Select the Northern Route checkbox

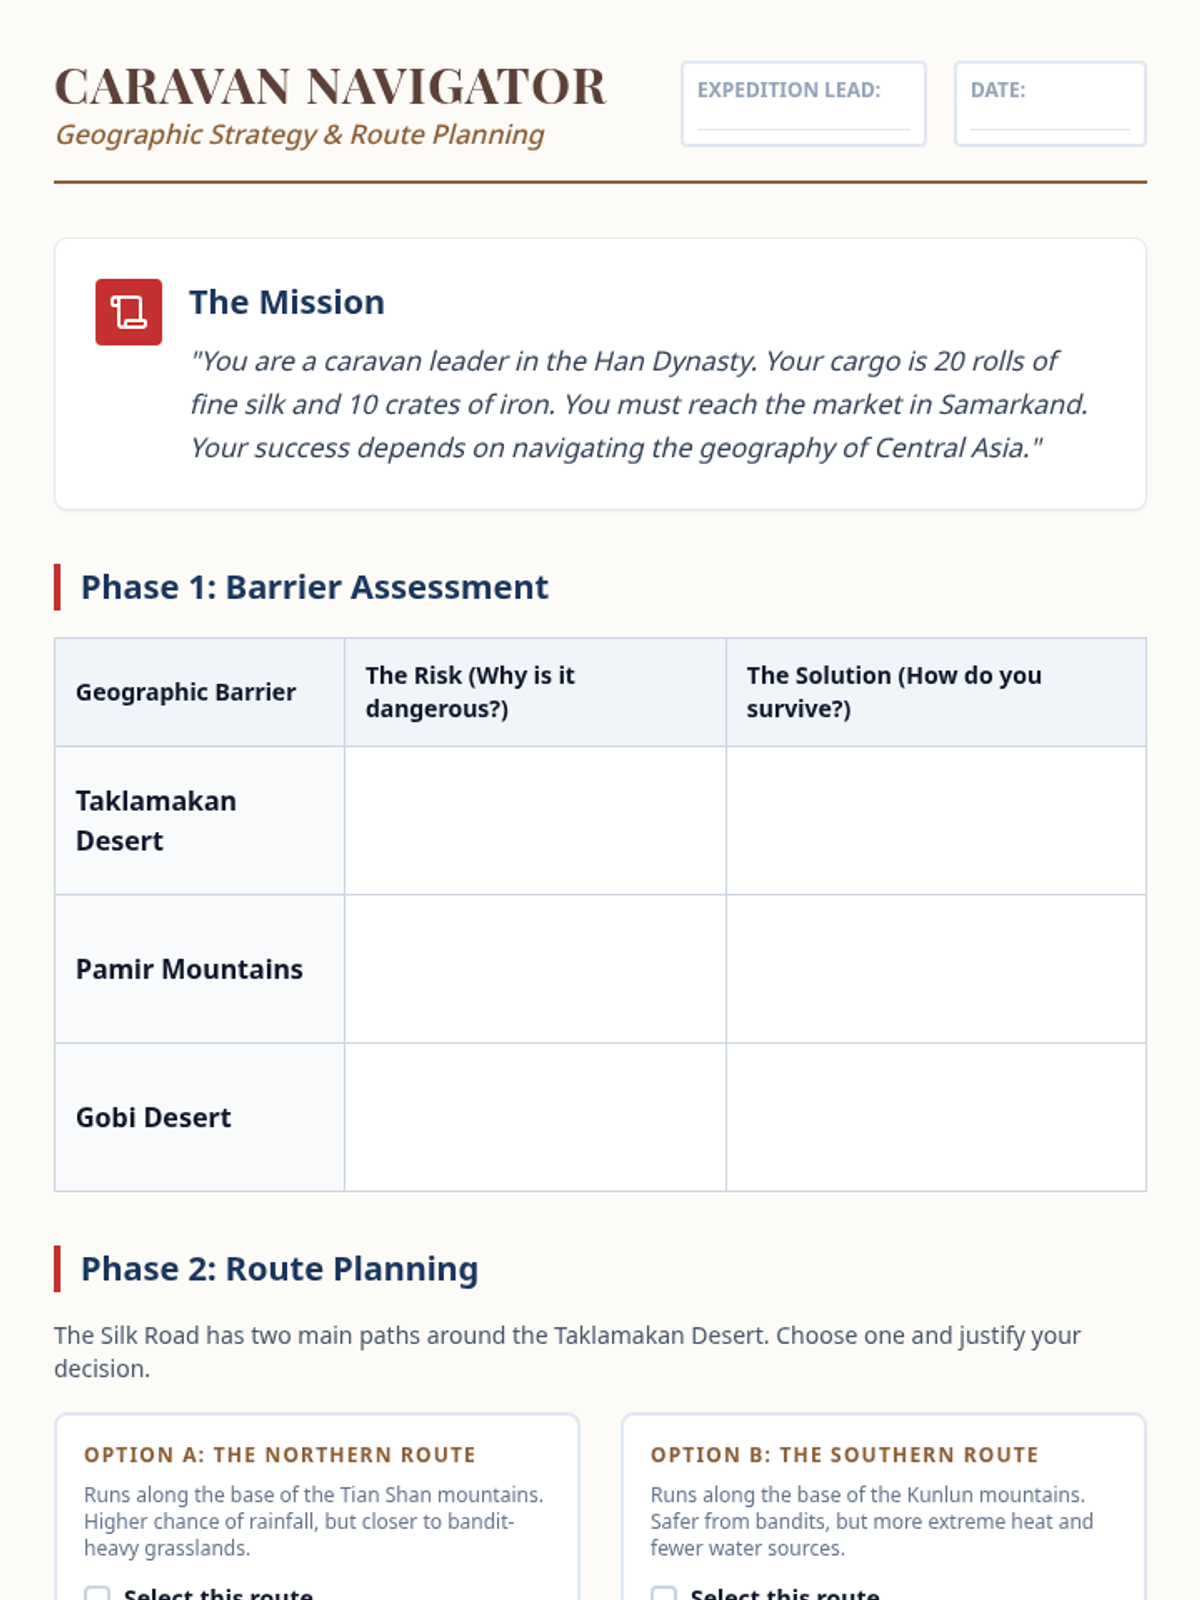97,1593
